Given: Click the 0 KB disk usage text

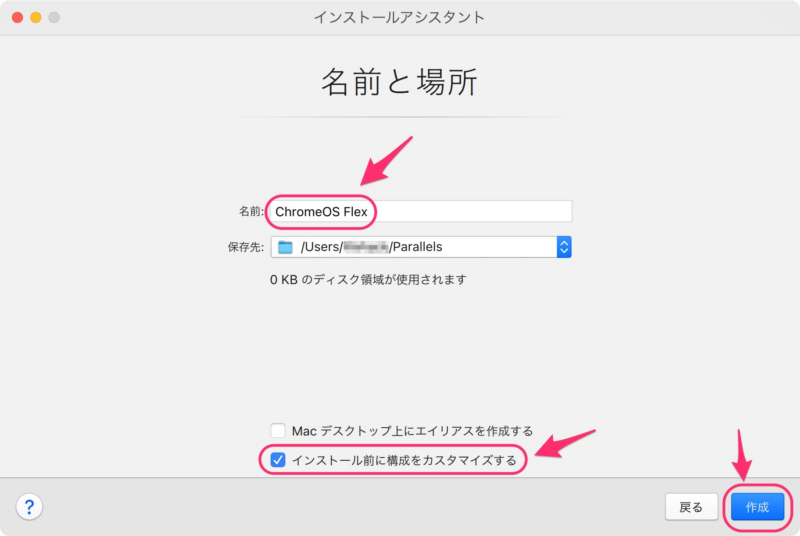Looking at the screenshot, I should 368,279.
